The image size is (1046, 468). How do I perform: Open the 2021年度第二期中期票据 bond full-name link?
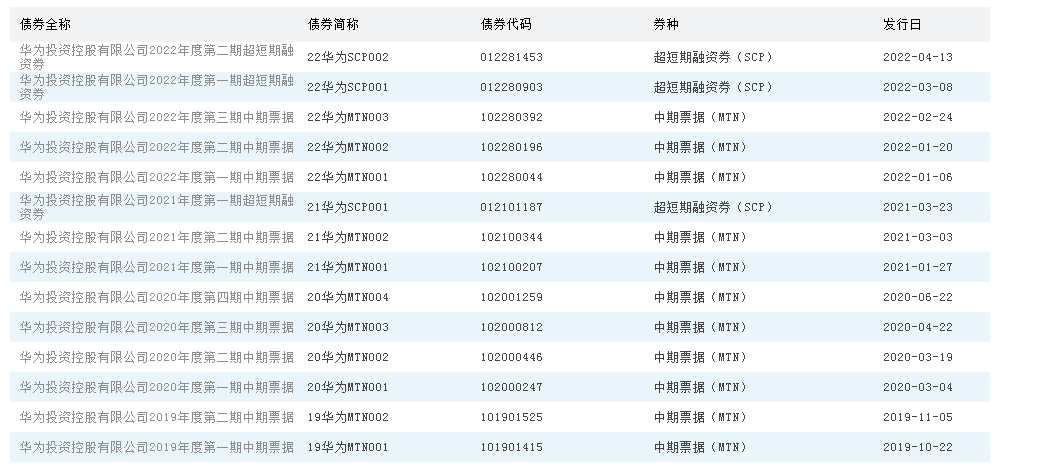click(x=156, y=237)
